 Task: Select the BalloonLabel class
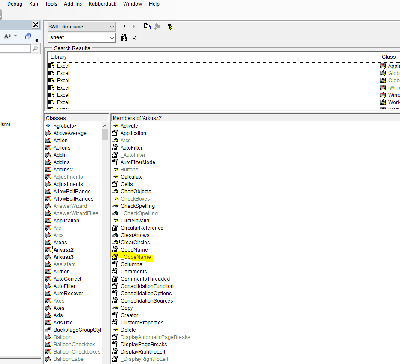(x=69, y=359)
